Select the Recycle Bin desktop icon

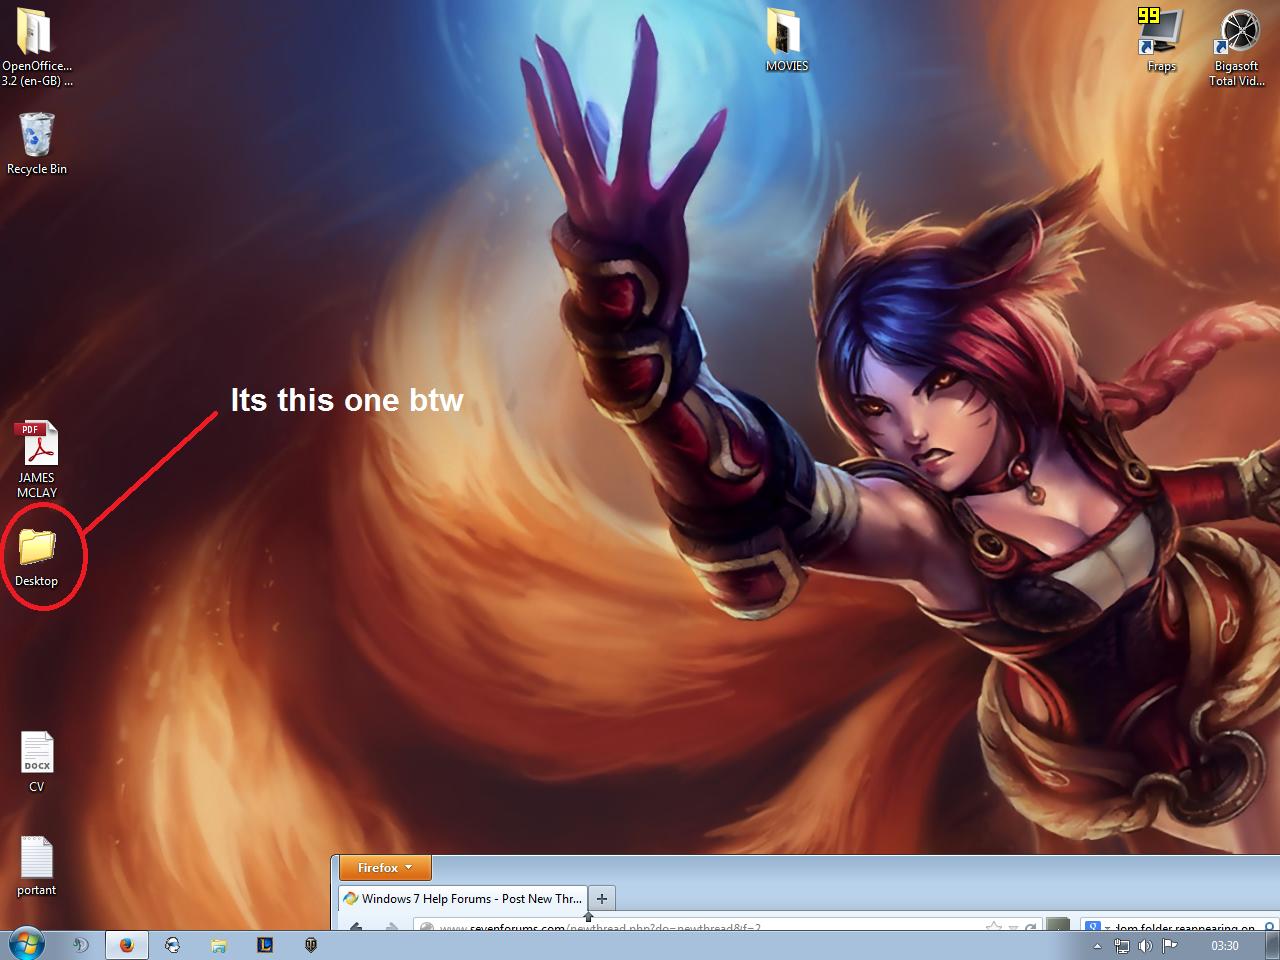37,144
